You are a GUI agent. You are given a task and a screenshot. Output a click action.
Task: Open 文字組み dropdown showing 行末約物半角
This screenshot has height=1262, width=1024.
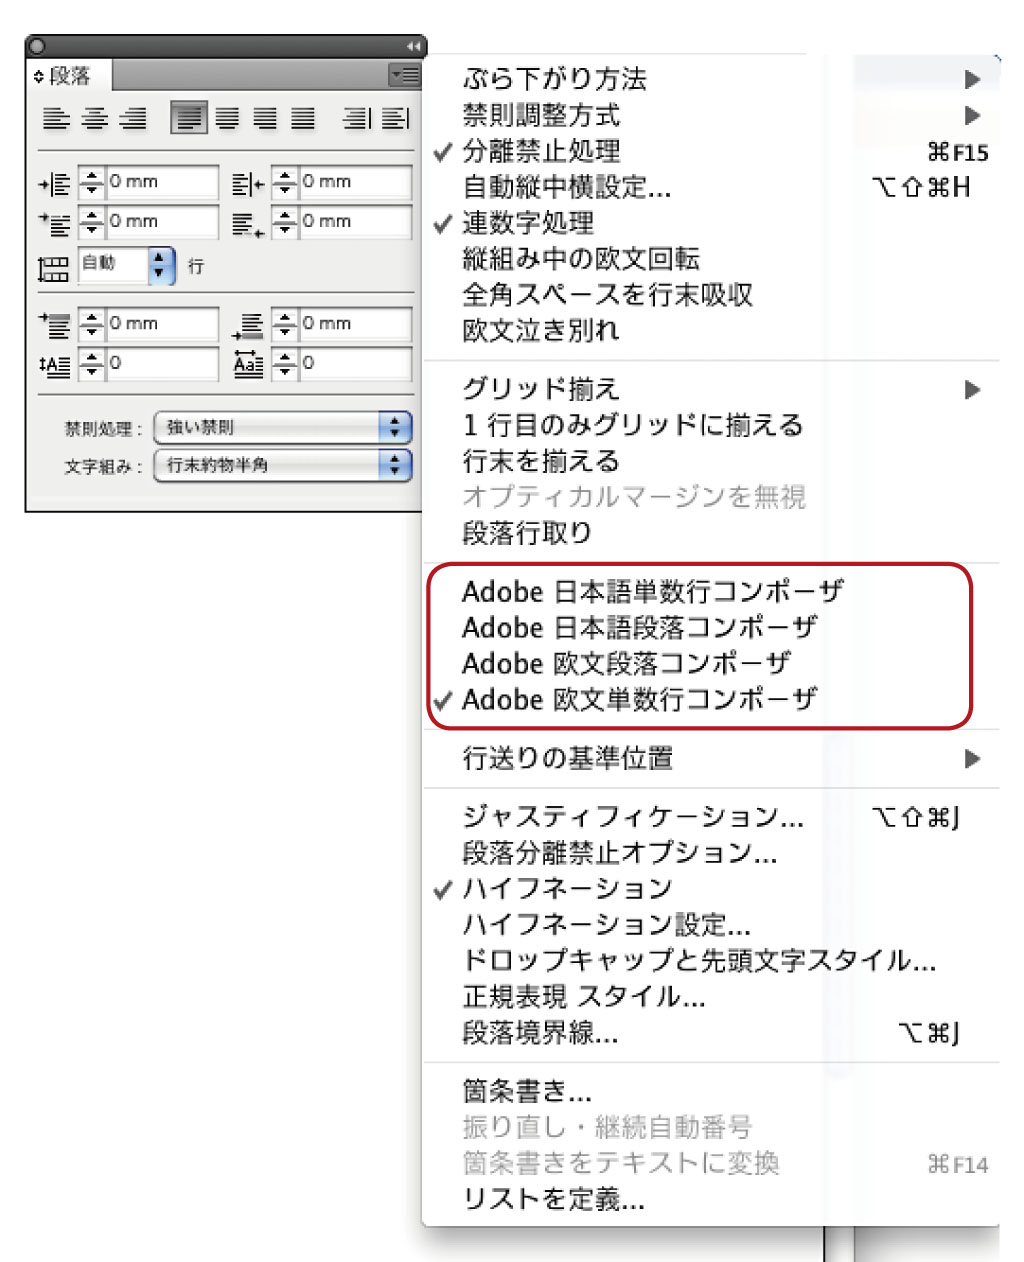pos(283,466)
